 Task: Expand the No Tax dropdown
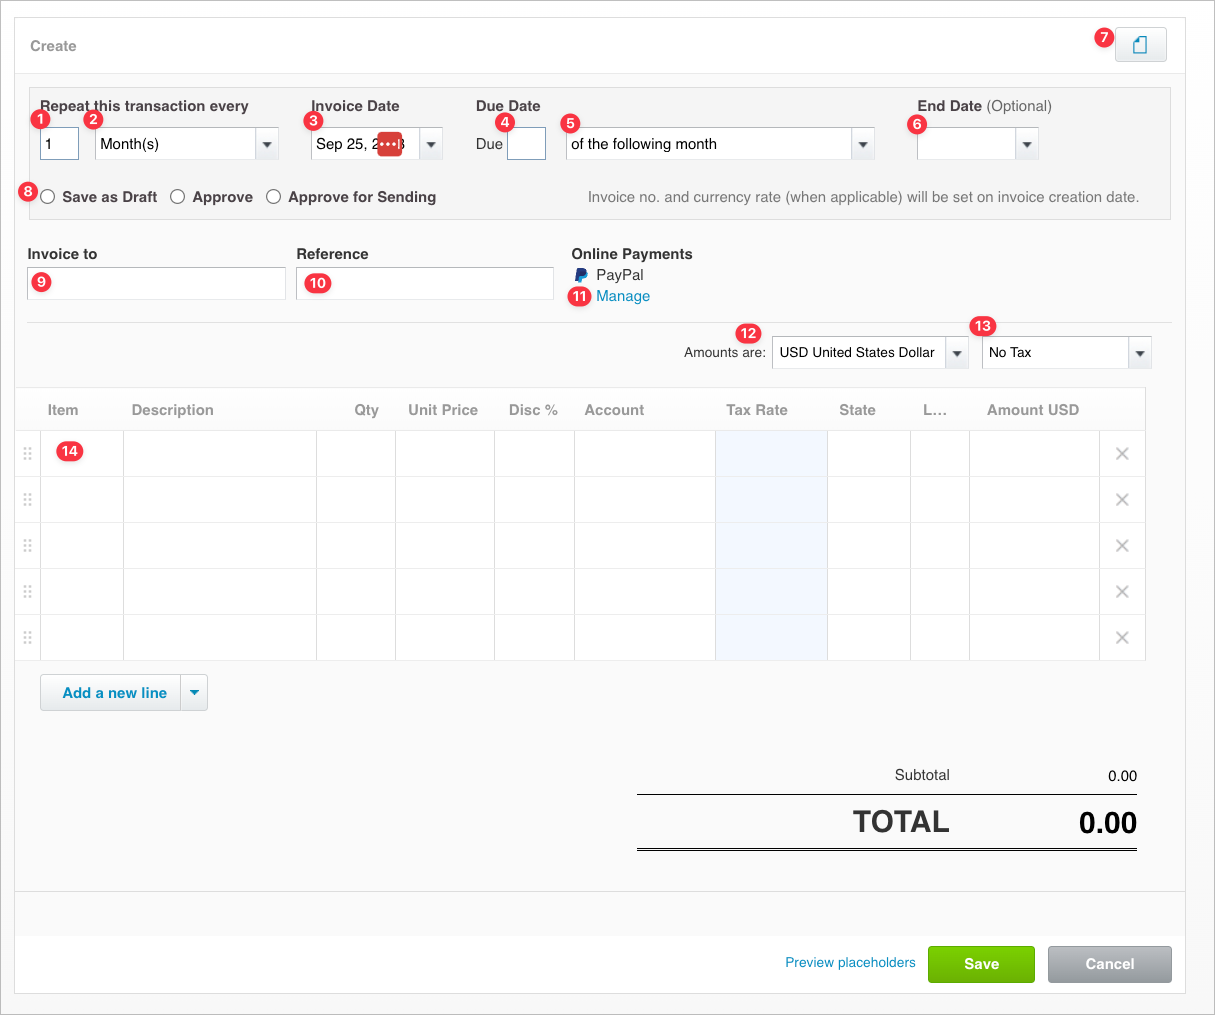(1138, 352)
